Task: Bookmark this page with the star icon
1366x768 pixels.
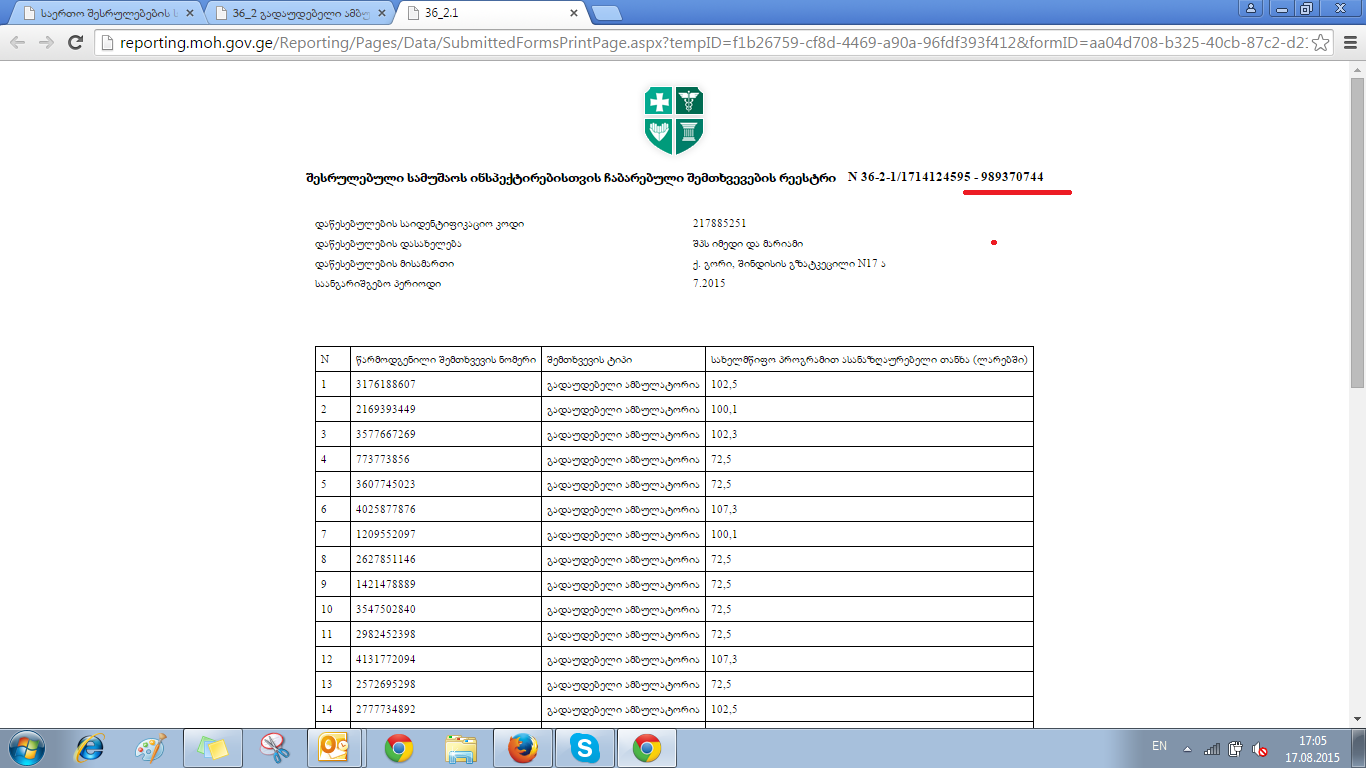Action: click(1321, 43)
